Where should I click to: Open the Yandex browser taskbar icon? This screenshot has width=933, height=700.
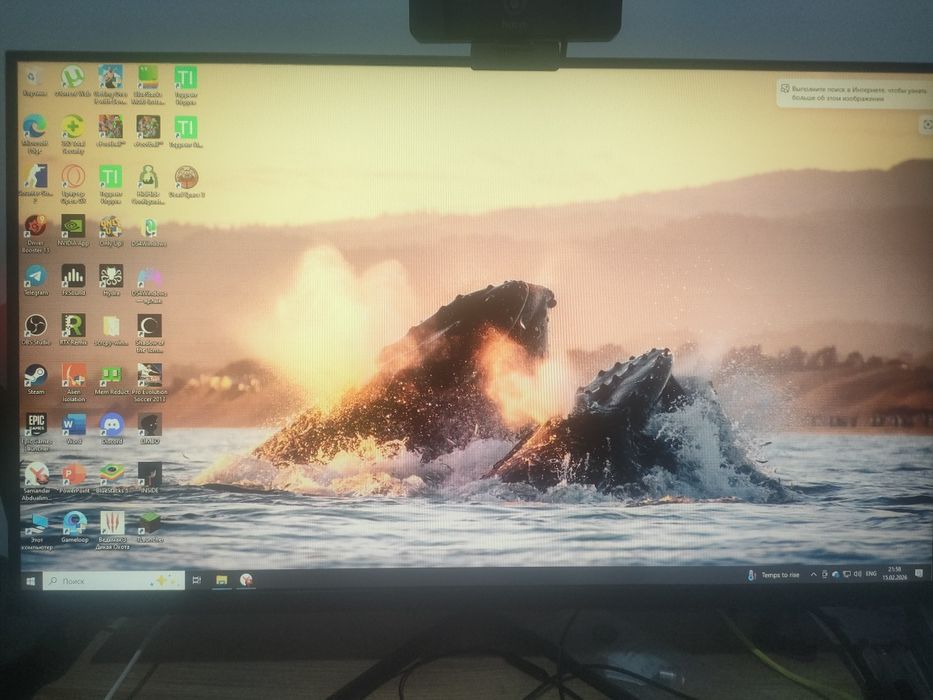pyautogui.click(x=246, y=579)
